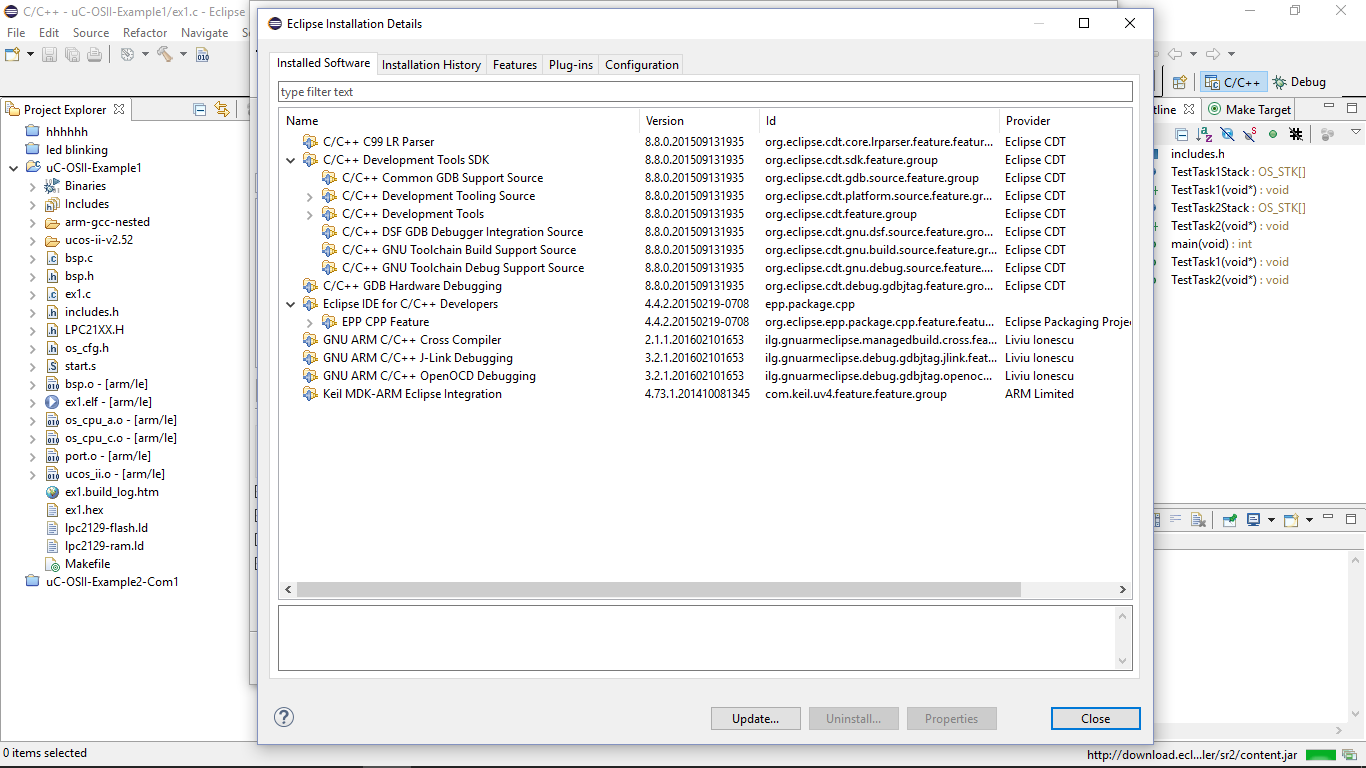Switch to the C/C++ perspective

point(1233,82)
